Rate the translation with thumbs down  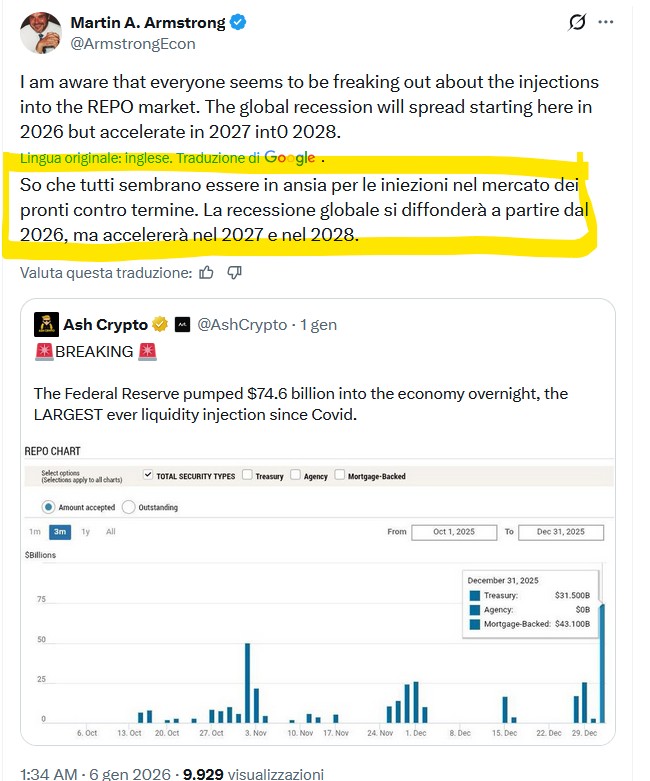pyautogui.click(x=234, y=272)
